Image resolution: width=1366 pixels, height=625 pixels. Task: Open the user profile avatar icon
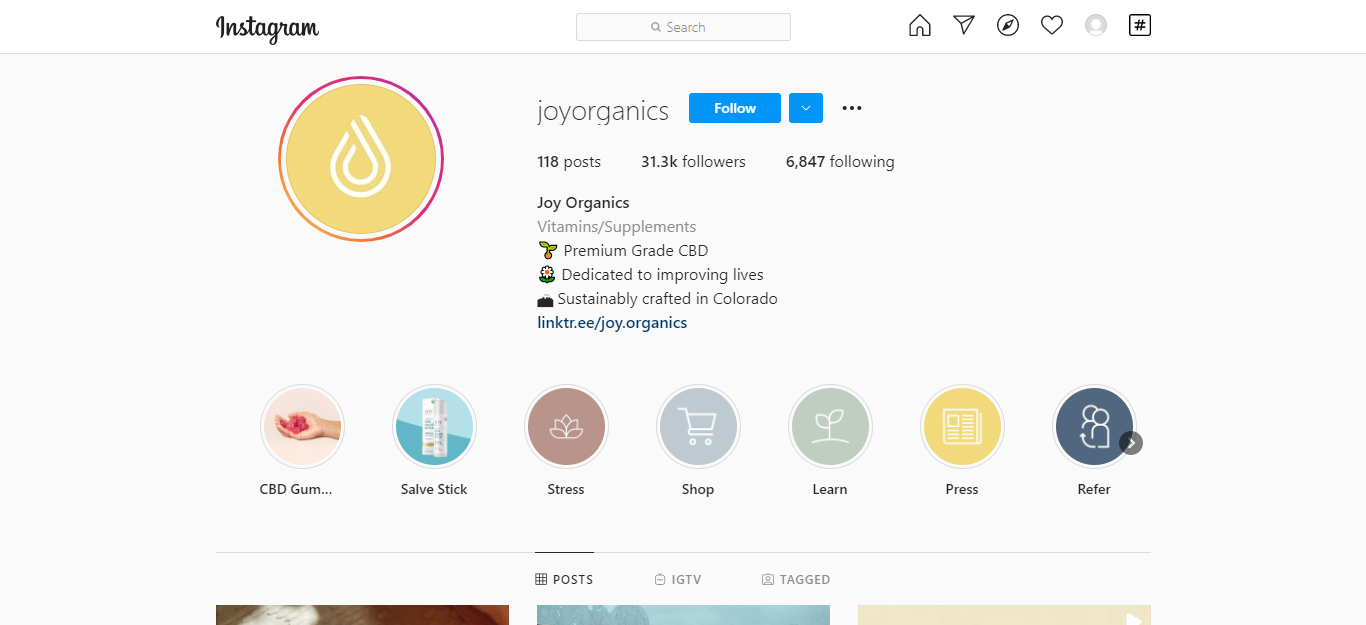pos(1096,26)
